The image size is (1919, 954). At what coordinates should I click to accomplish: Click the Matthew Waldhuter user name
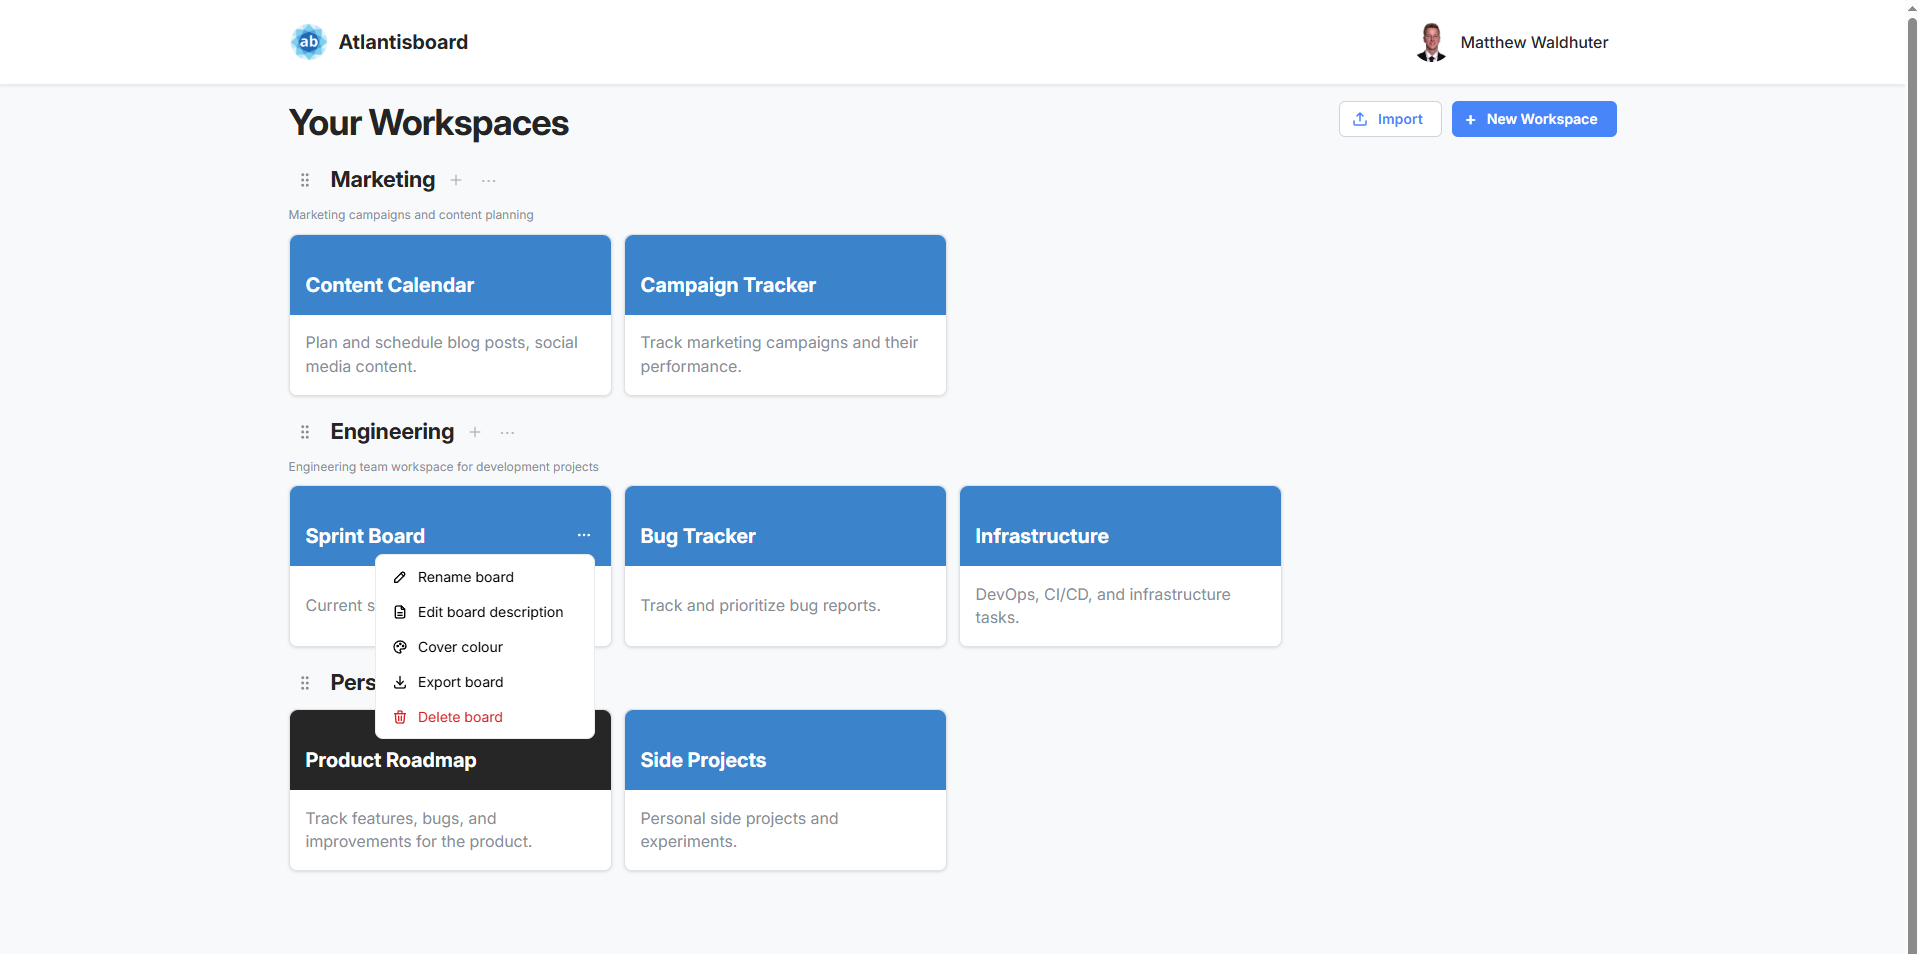(x=1534, y=42)
